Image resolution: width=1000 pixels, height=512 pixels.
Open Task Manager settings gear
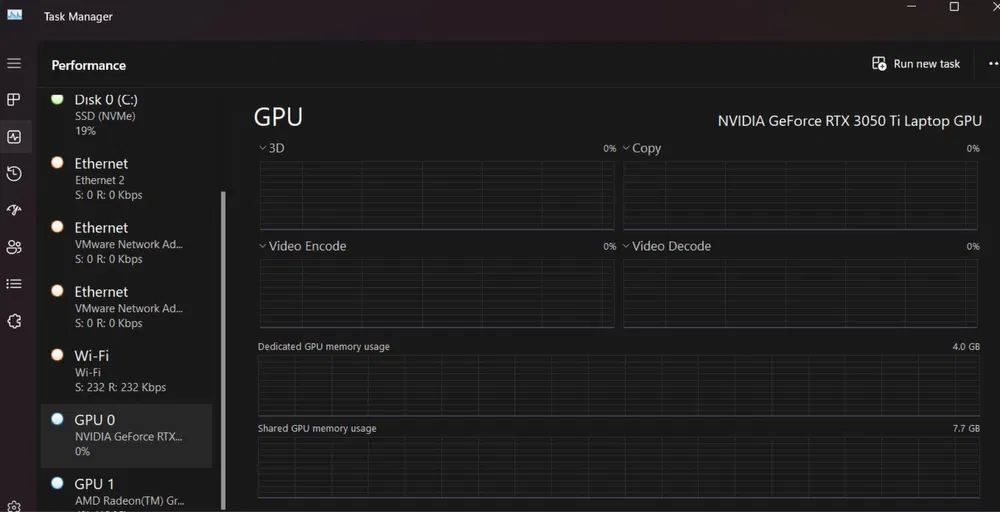14,506
